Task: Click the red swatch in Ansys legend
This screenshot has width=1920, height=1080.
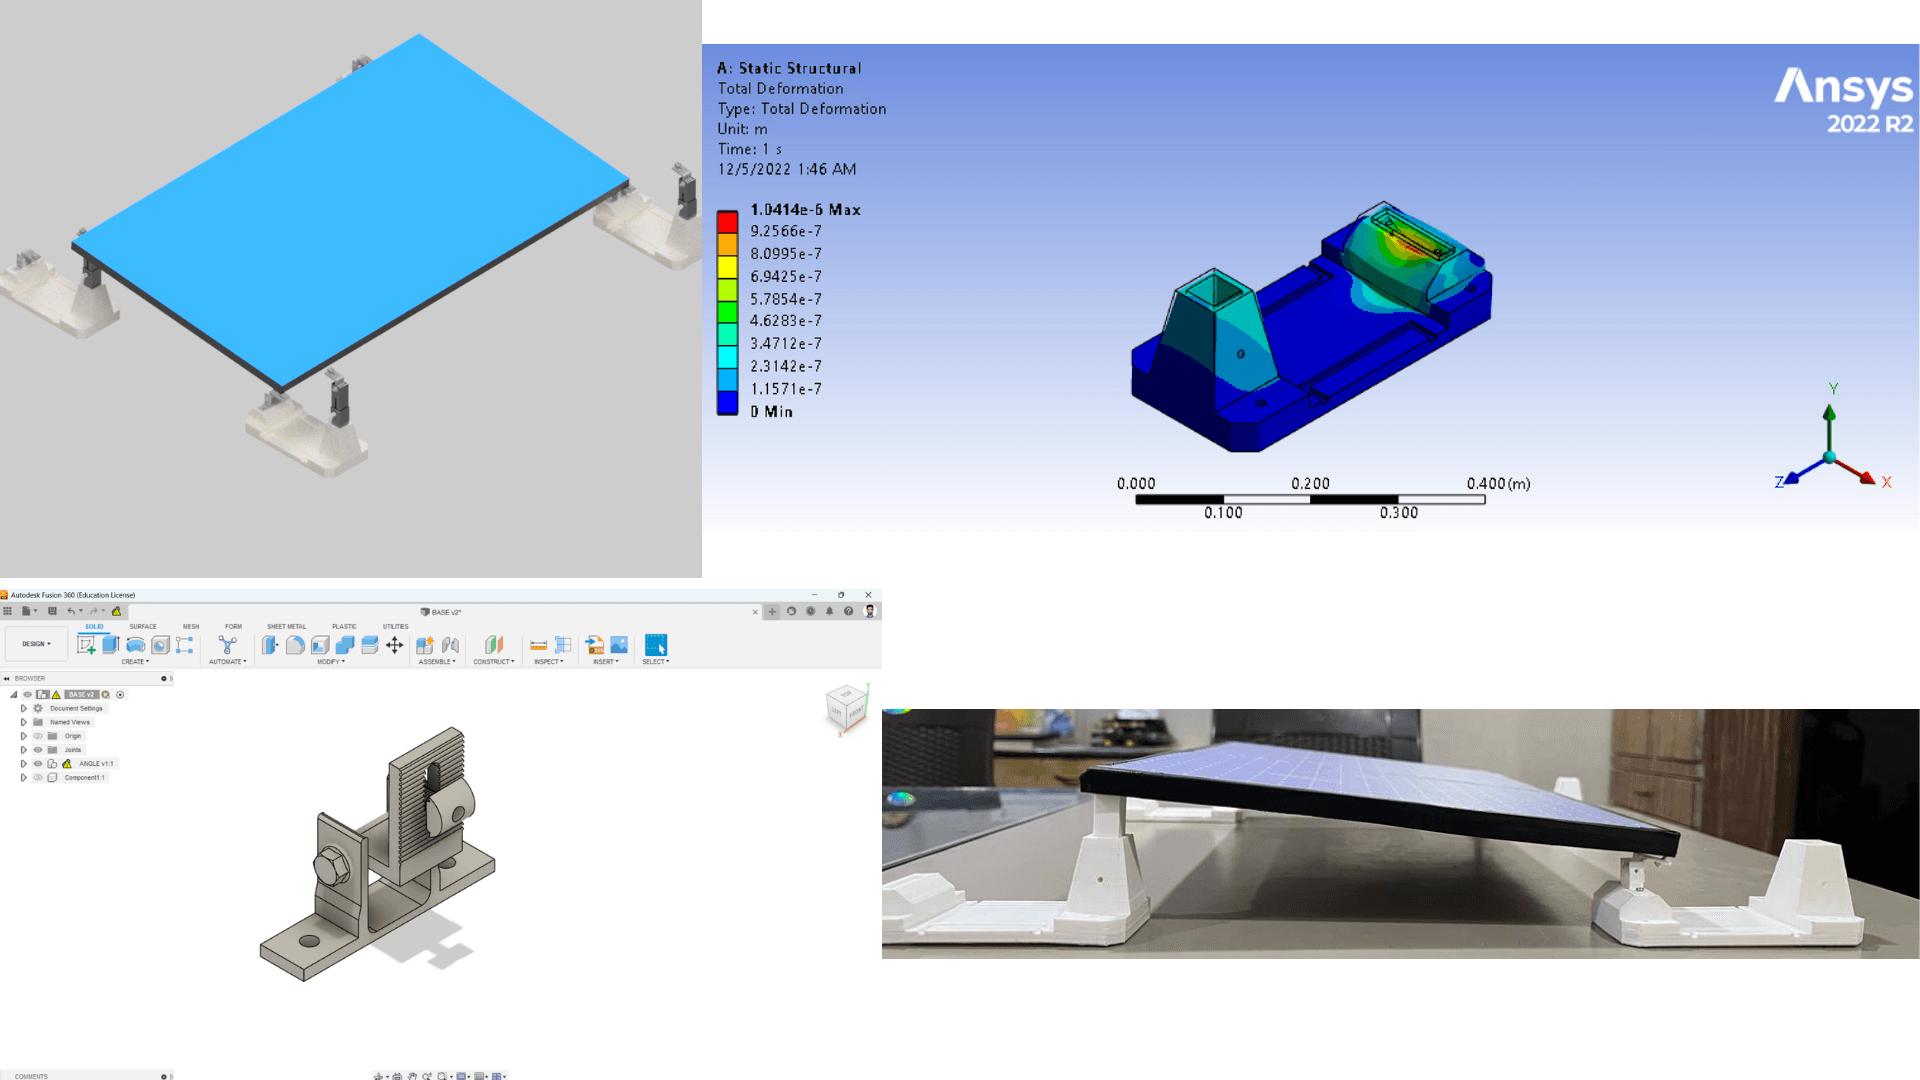Action: 727,221
